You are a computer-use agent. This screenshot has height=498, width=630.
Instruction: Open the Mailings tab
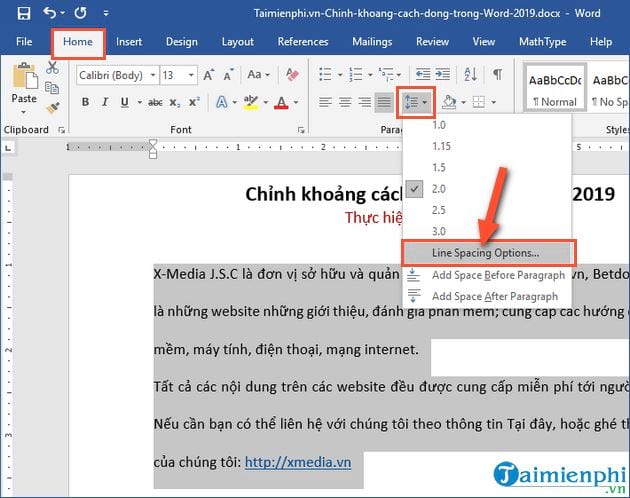(372, 42)
